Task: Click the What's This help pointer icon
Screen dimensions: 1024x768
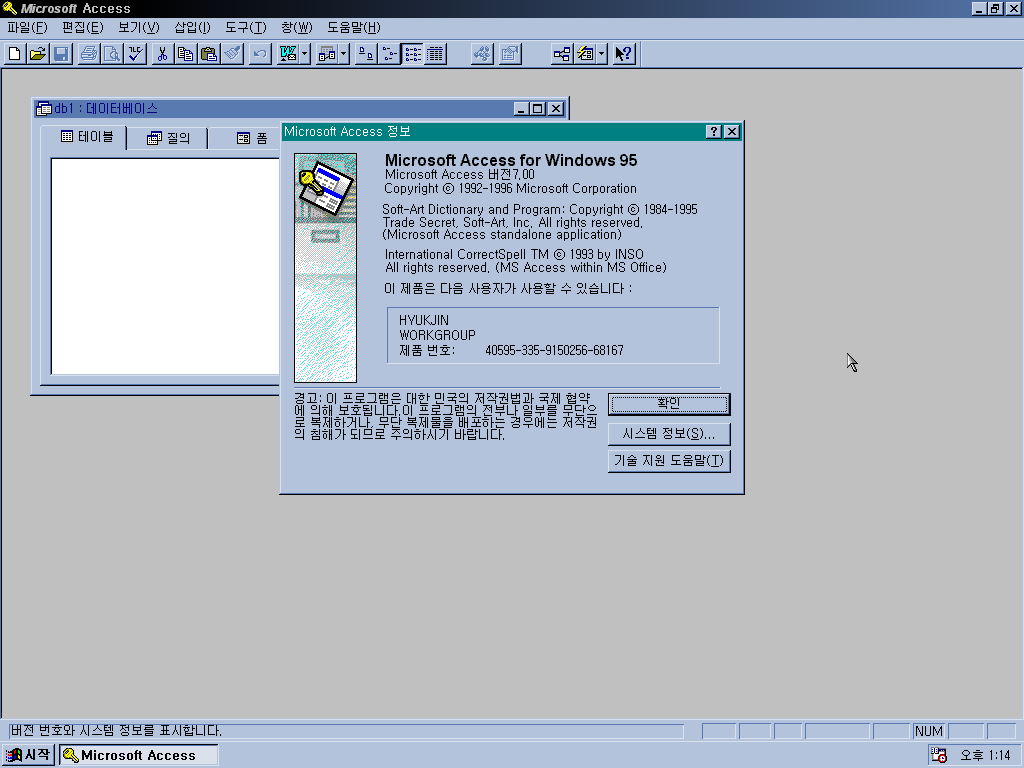Action: 624,54
